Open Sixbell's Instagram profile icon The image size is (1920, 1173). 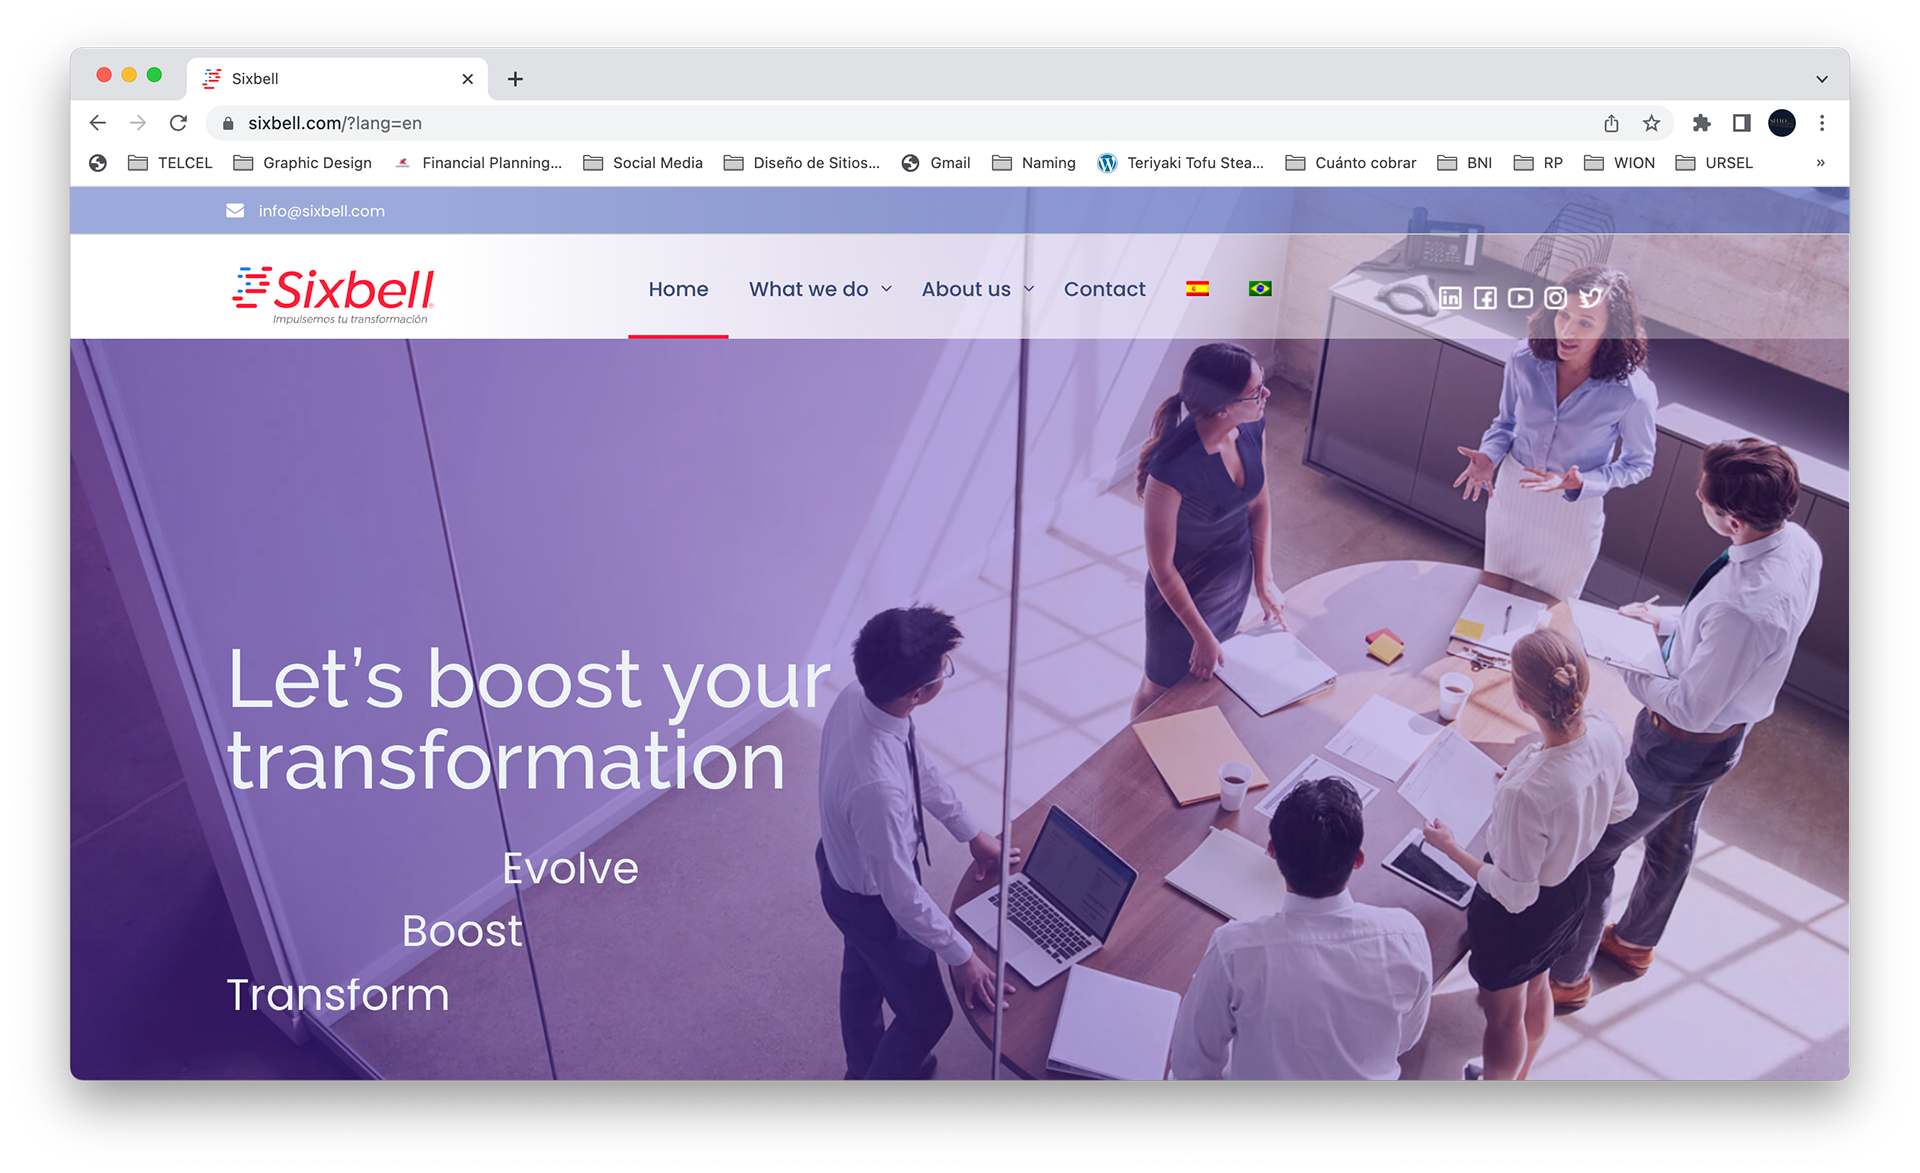[1555, 298]
